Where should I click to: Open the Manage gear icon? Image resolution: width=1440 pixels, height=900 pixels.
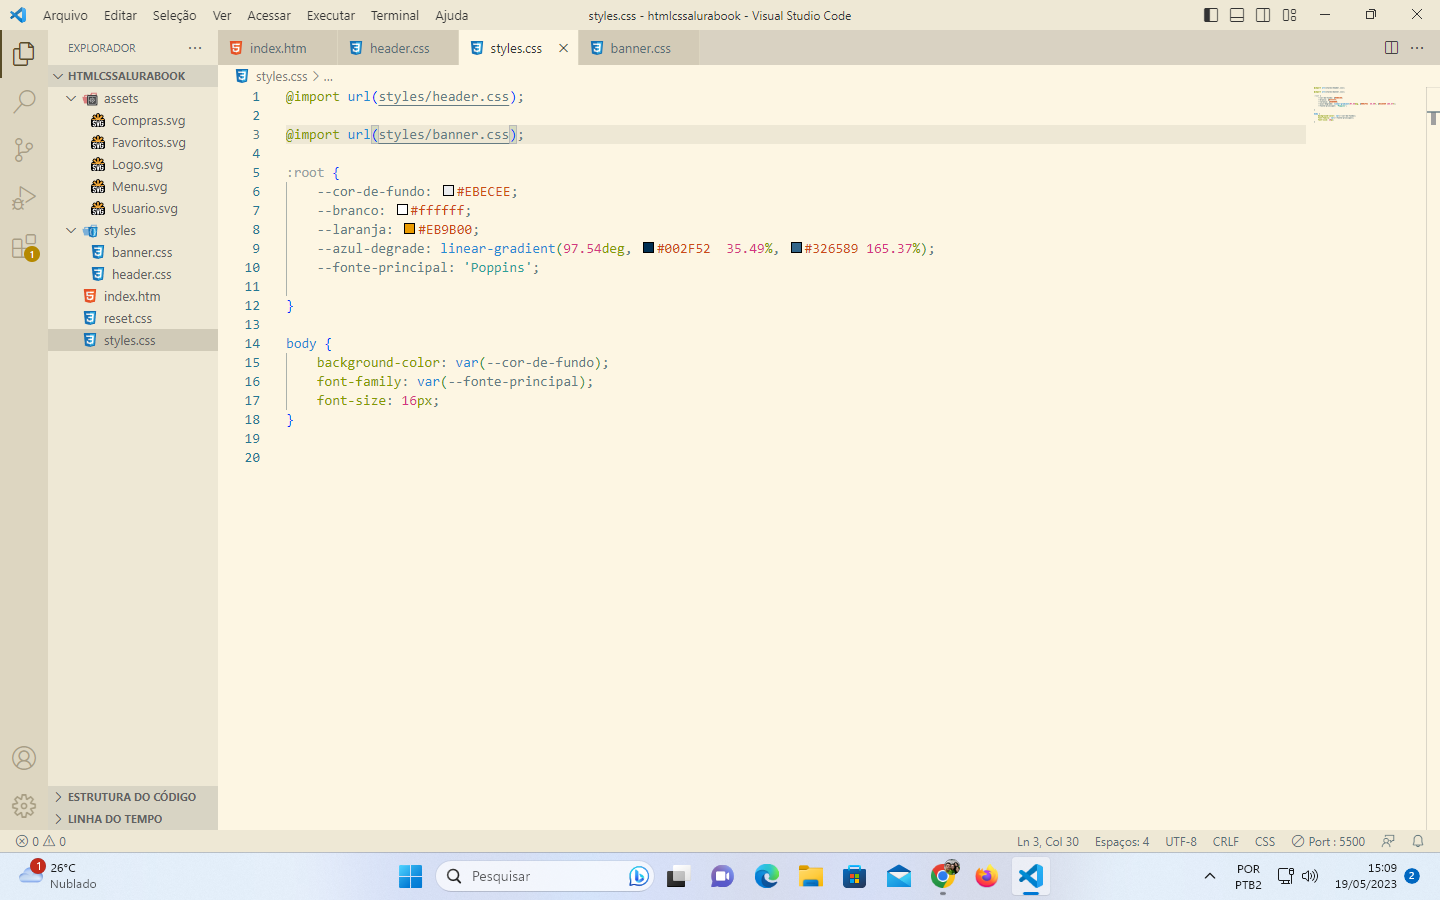(24, 806)
